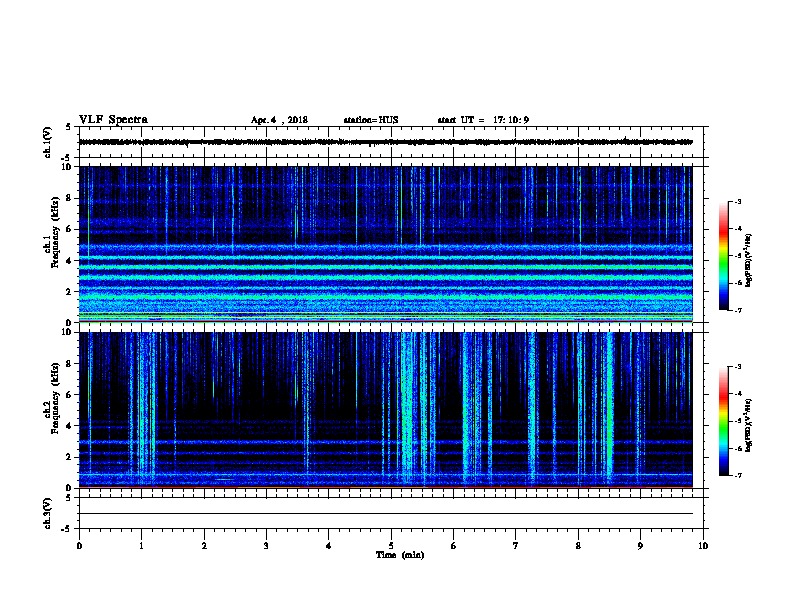Click time-axis tick label '4'
Viewport: 792px width, 612px height.
328,546
